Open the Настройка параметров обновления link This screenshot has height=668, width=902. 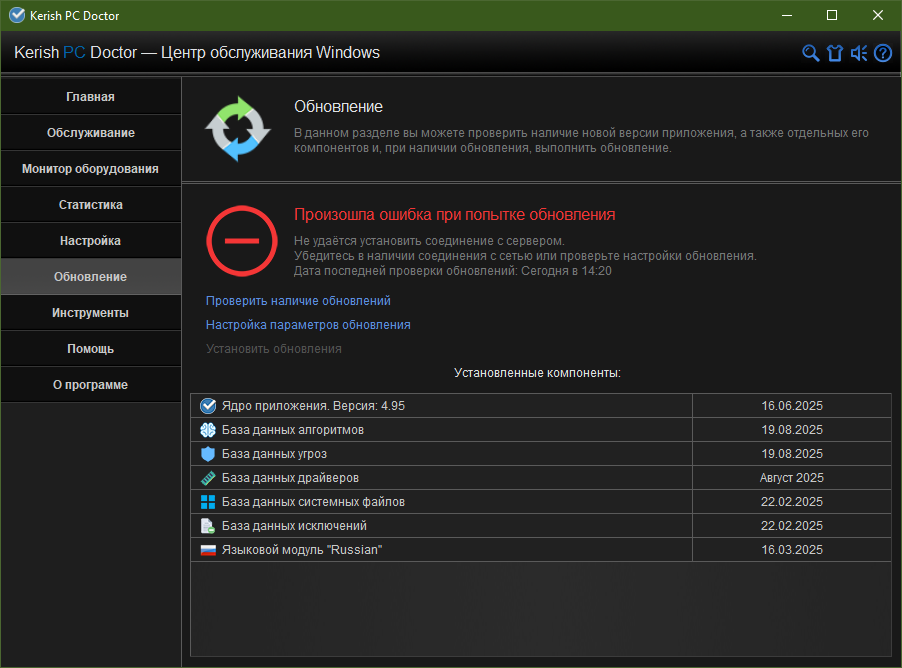pyautogui.click(x=308, y=325)
